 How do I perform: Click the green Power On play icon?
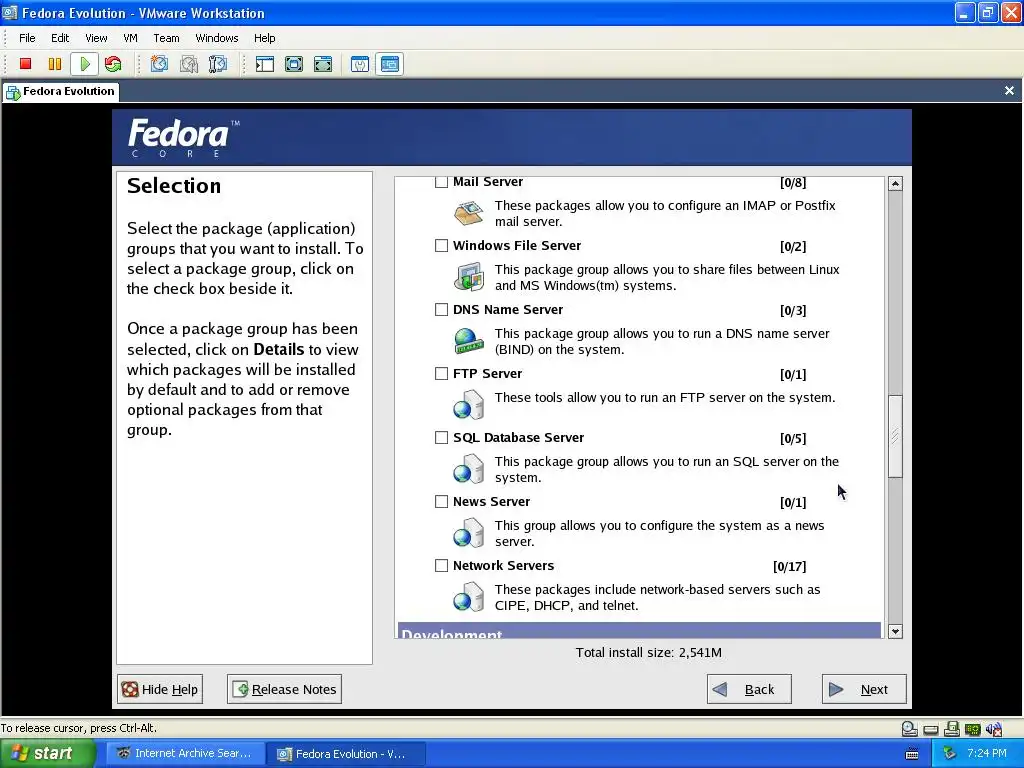coord(85,64)
